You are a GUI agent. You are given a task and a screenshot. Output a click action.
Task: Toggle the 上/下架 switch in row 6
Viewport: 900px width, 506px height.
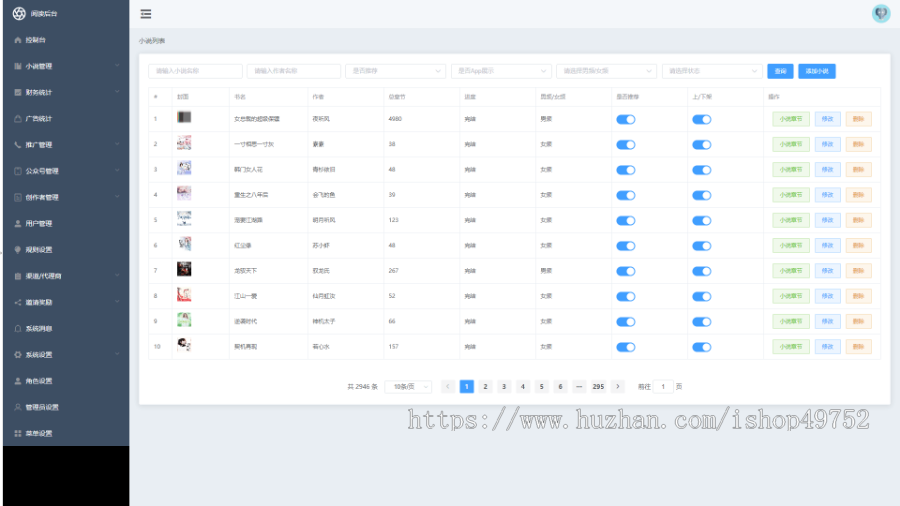click(x=701, y=246)
